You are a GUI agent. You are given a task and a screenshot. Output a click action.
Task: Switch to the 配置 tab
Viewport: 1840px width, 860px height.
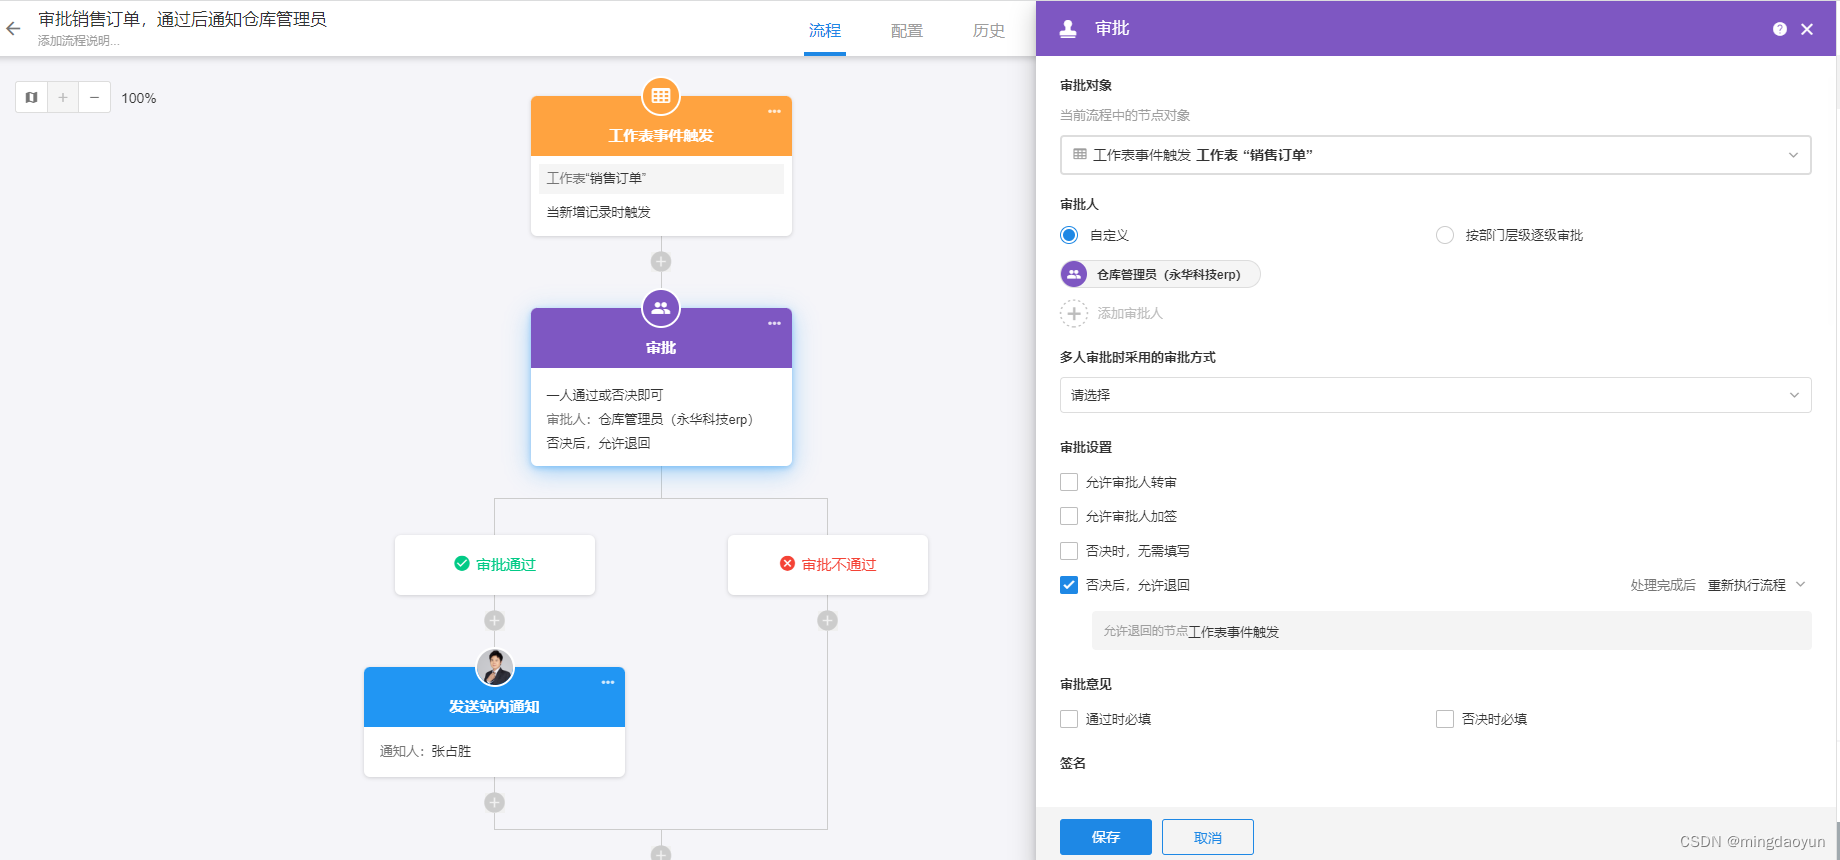[x=907, y=30]
